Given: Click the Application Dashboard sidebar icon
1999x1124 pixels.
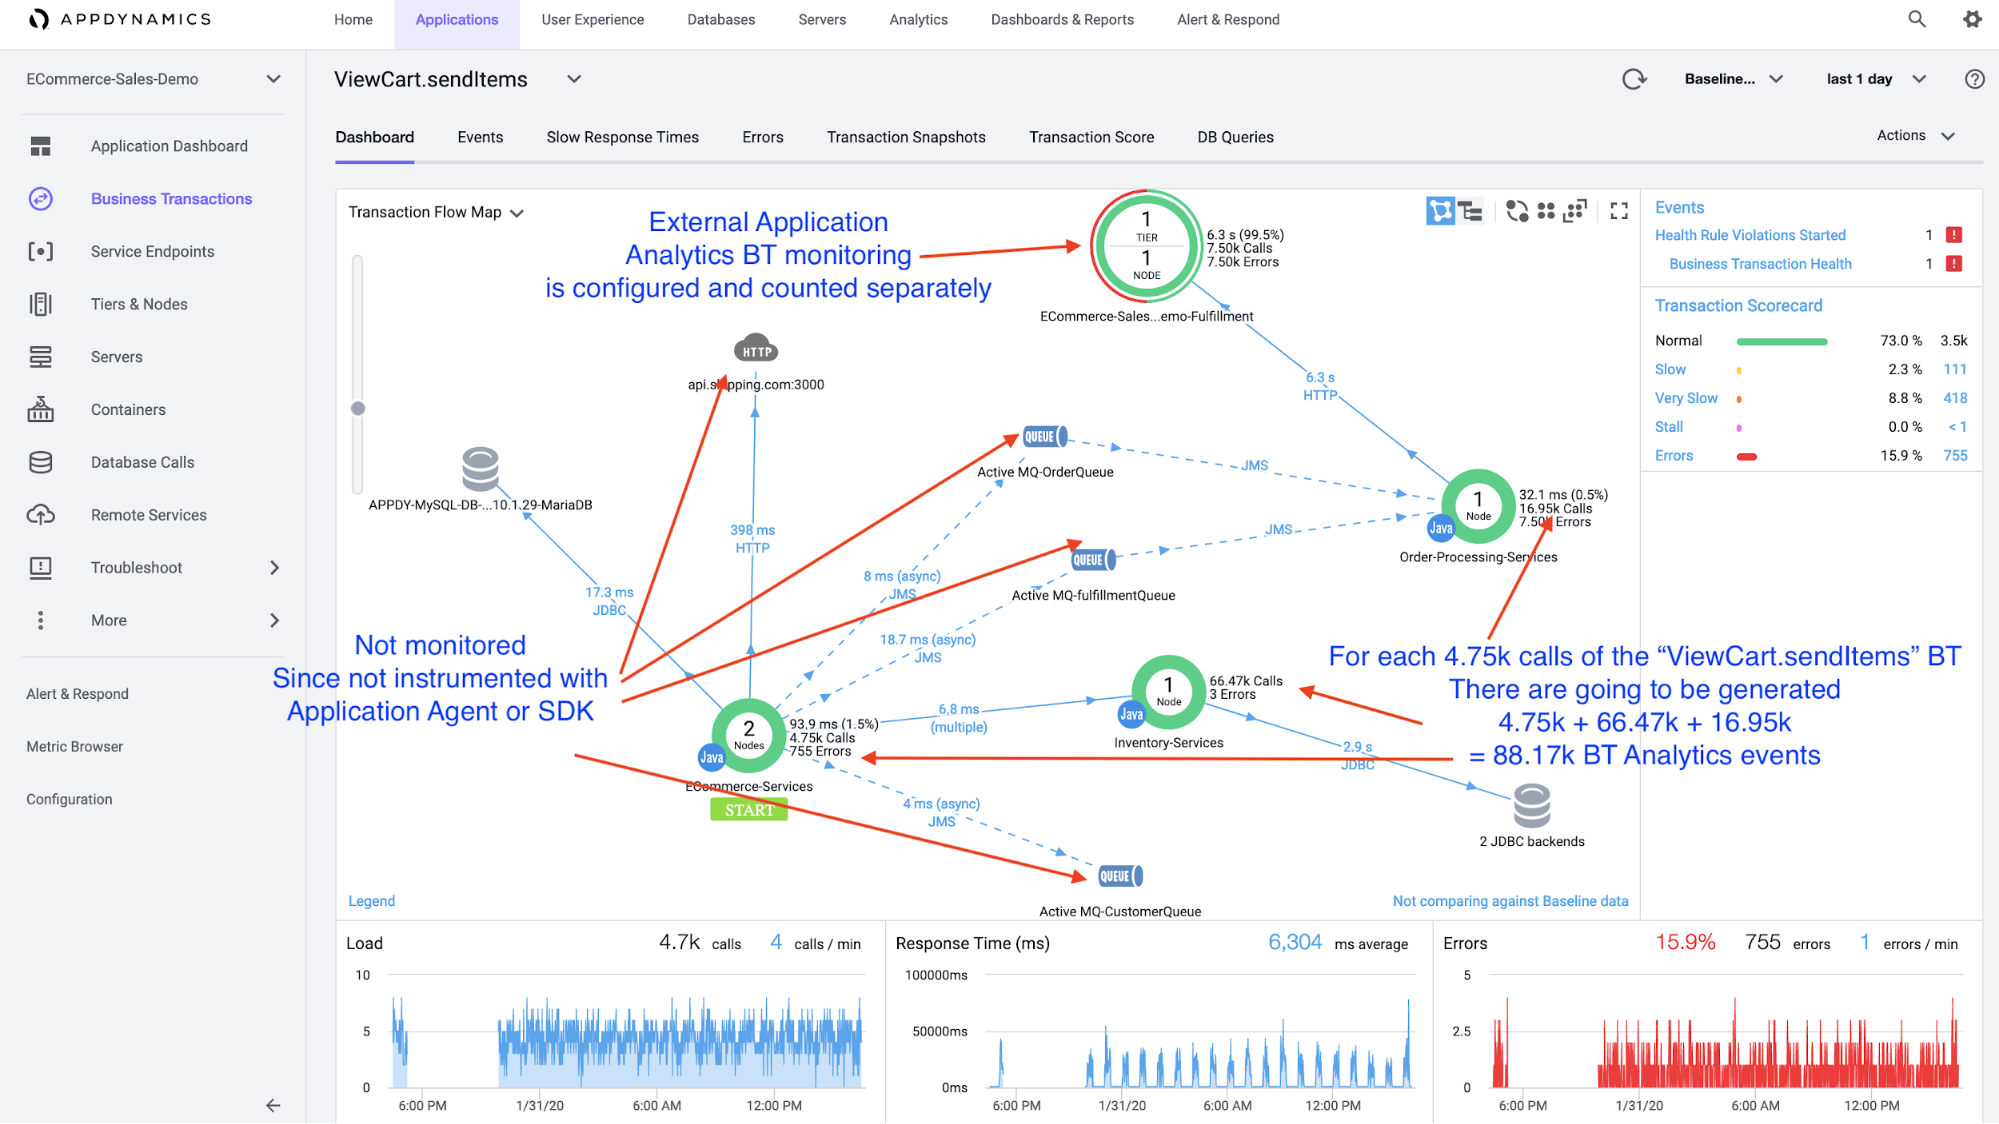Looking at the screenshot, I should click(40, 146).
